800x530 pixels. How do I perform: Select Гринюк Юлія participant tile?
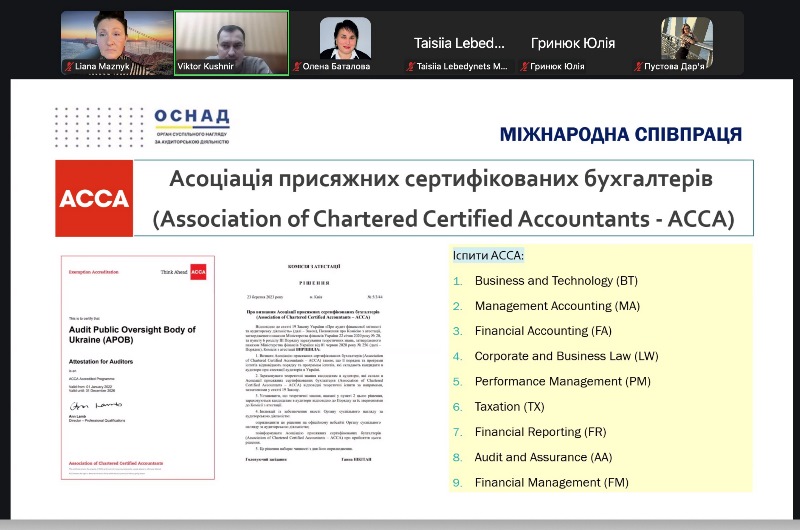[572, 43]
